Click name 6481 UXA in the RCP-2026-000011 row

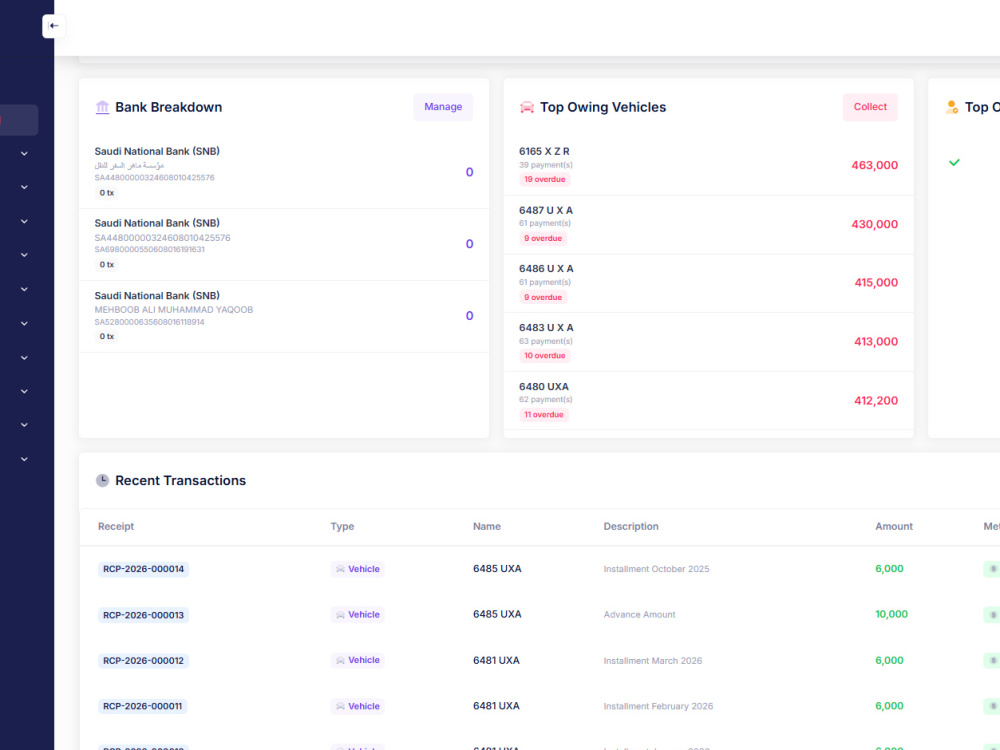click(496, 706)
